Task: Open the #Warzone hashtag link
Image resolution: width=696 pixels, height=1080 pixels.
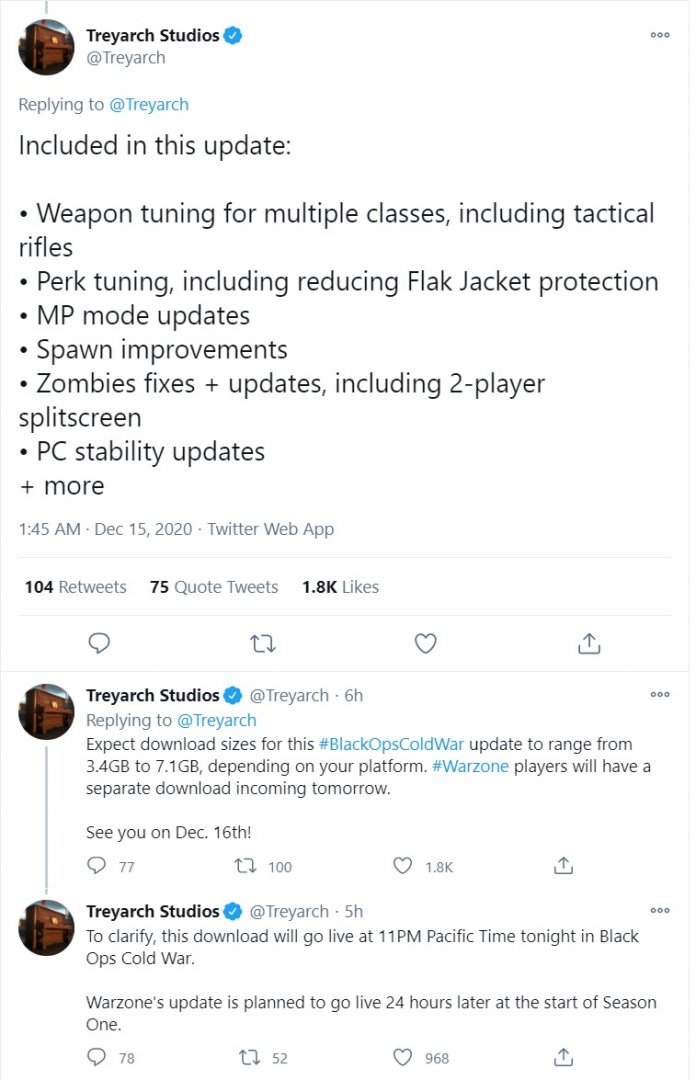Action: point(473,766)
